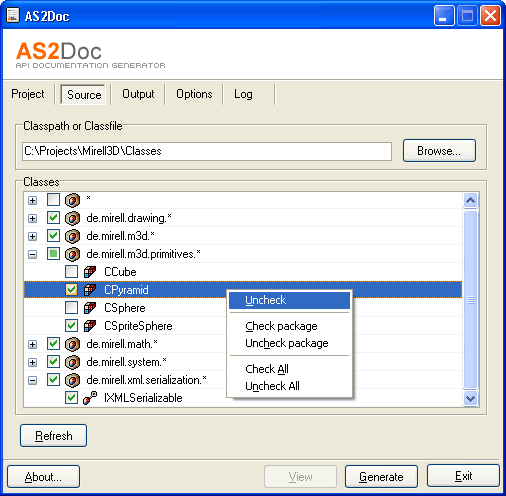Expand the * root package node
Screen dimensions: 506x496
tap(32, 201)
